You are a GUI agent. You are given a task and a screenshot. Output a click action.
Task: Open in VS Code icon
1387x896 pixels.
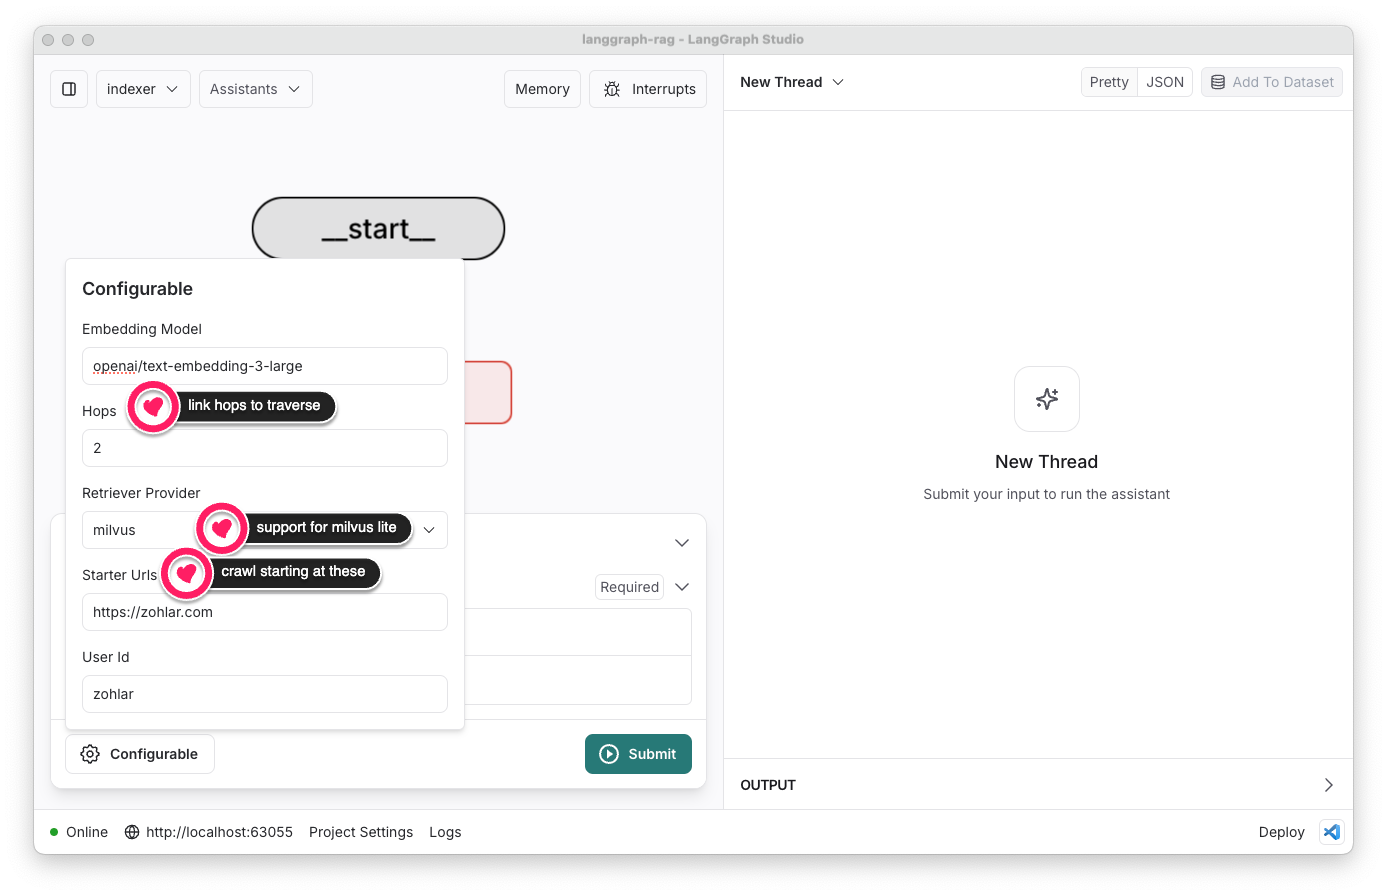point(1332,832)
